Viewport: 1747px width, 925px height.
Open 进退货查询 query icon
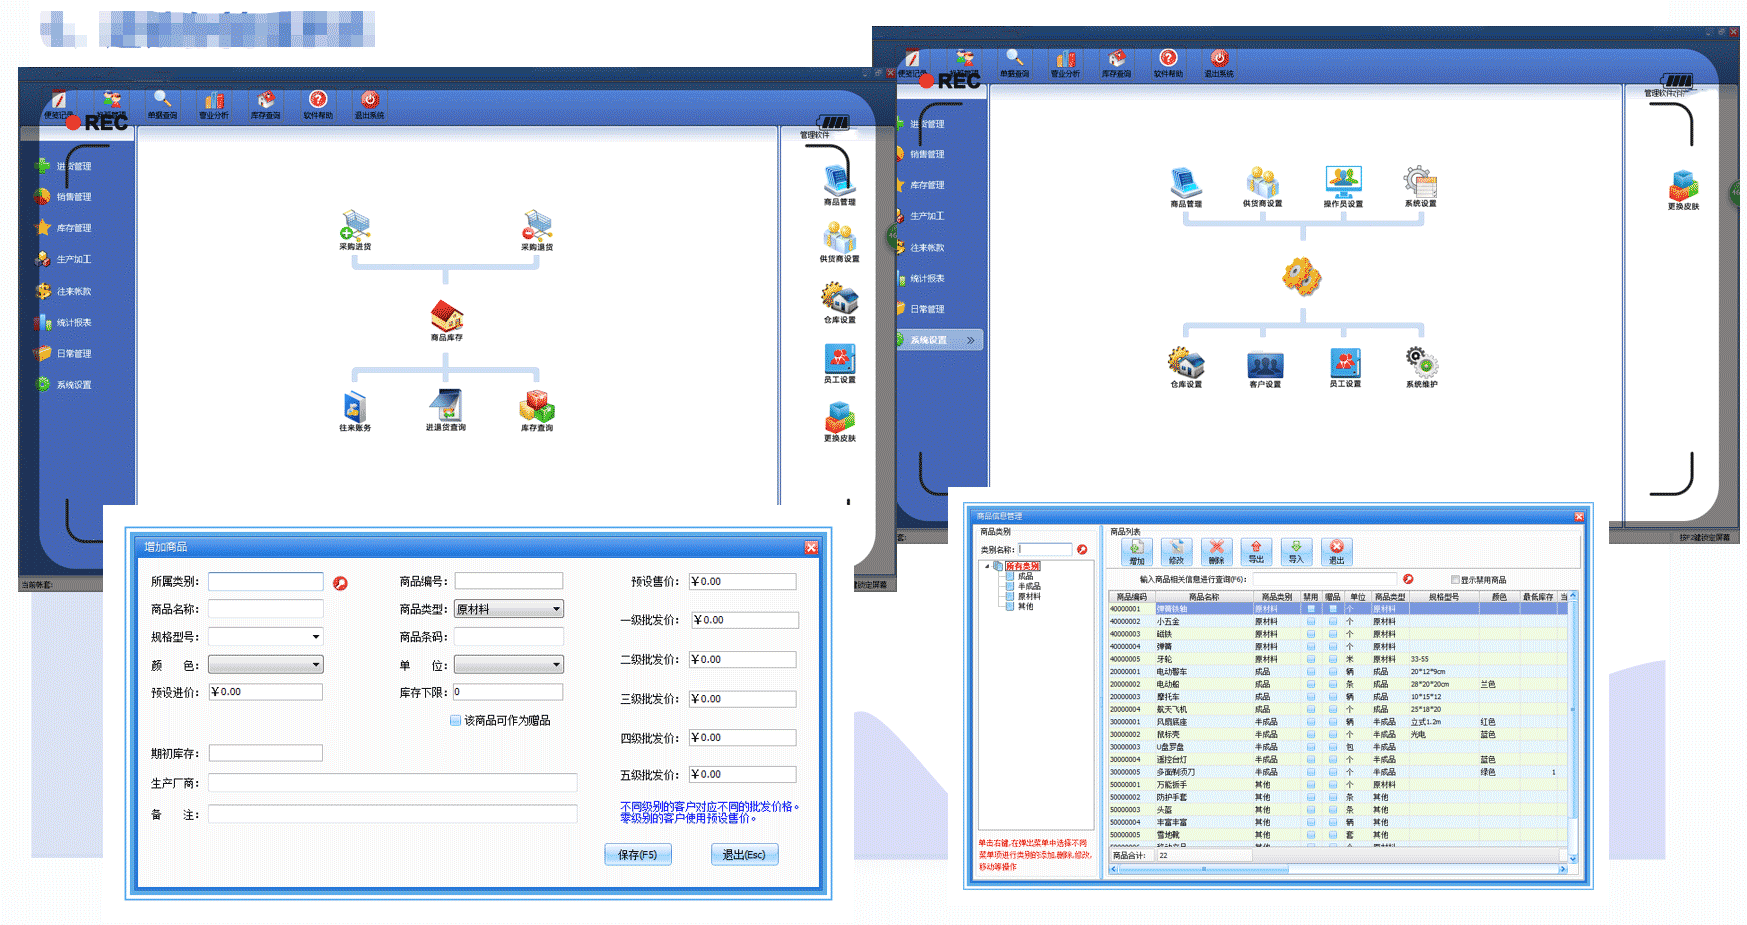pyautogui.click(x=446, y=407)
